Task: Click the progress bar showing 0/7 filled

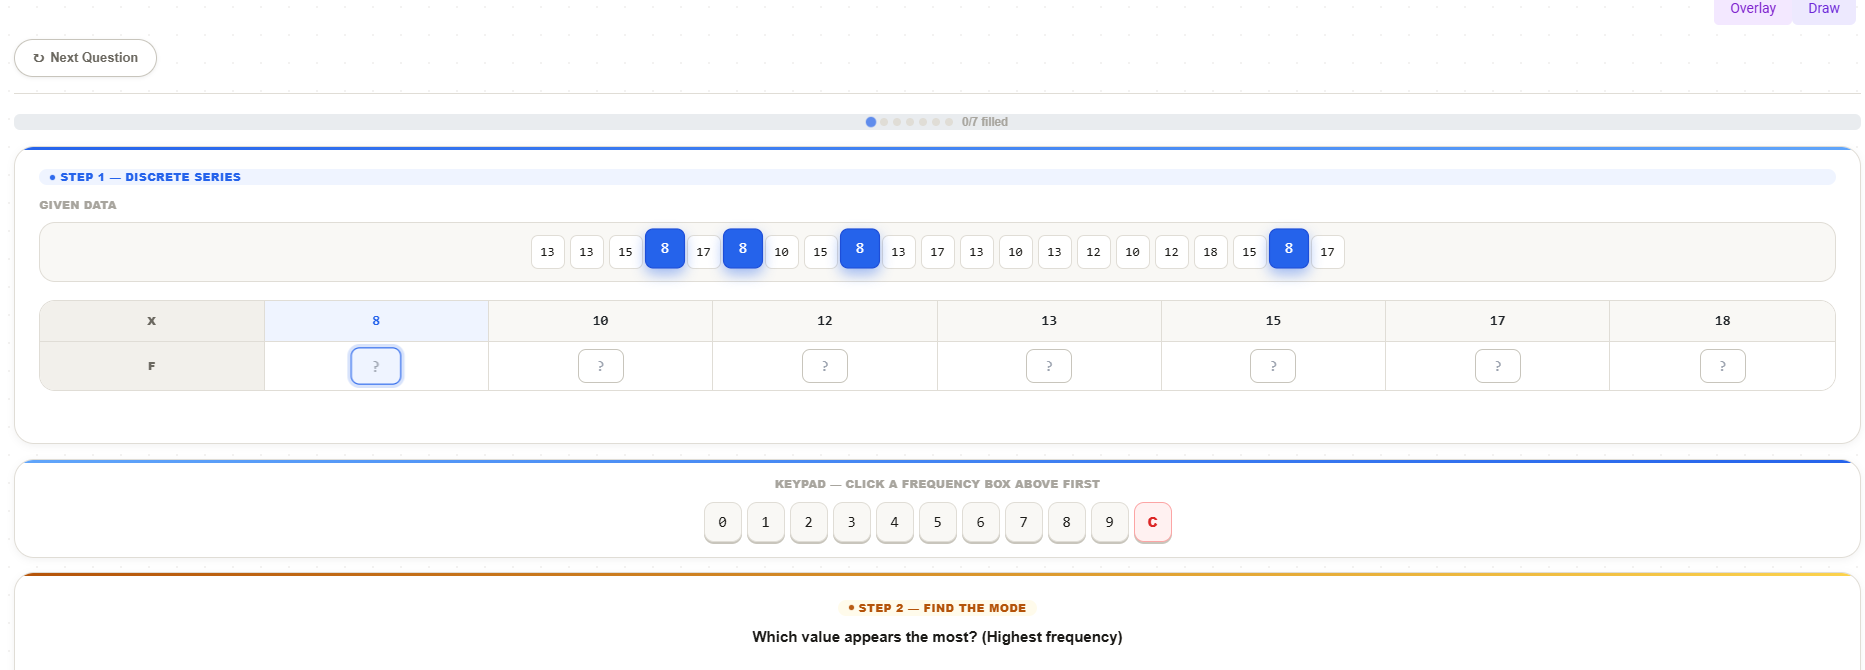Action: [x=936, y=122]
